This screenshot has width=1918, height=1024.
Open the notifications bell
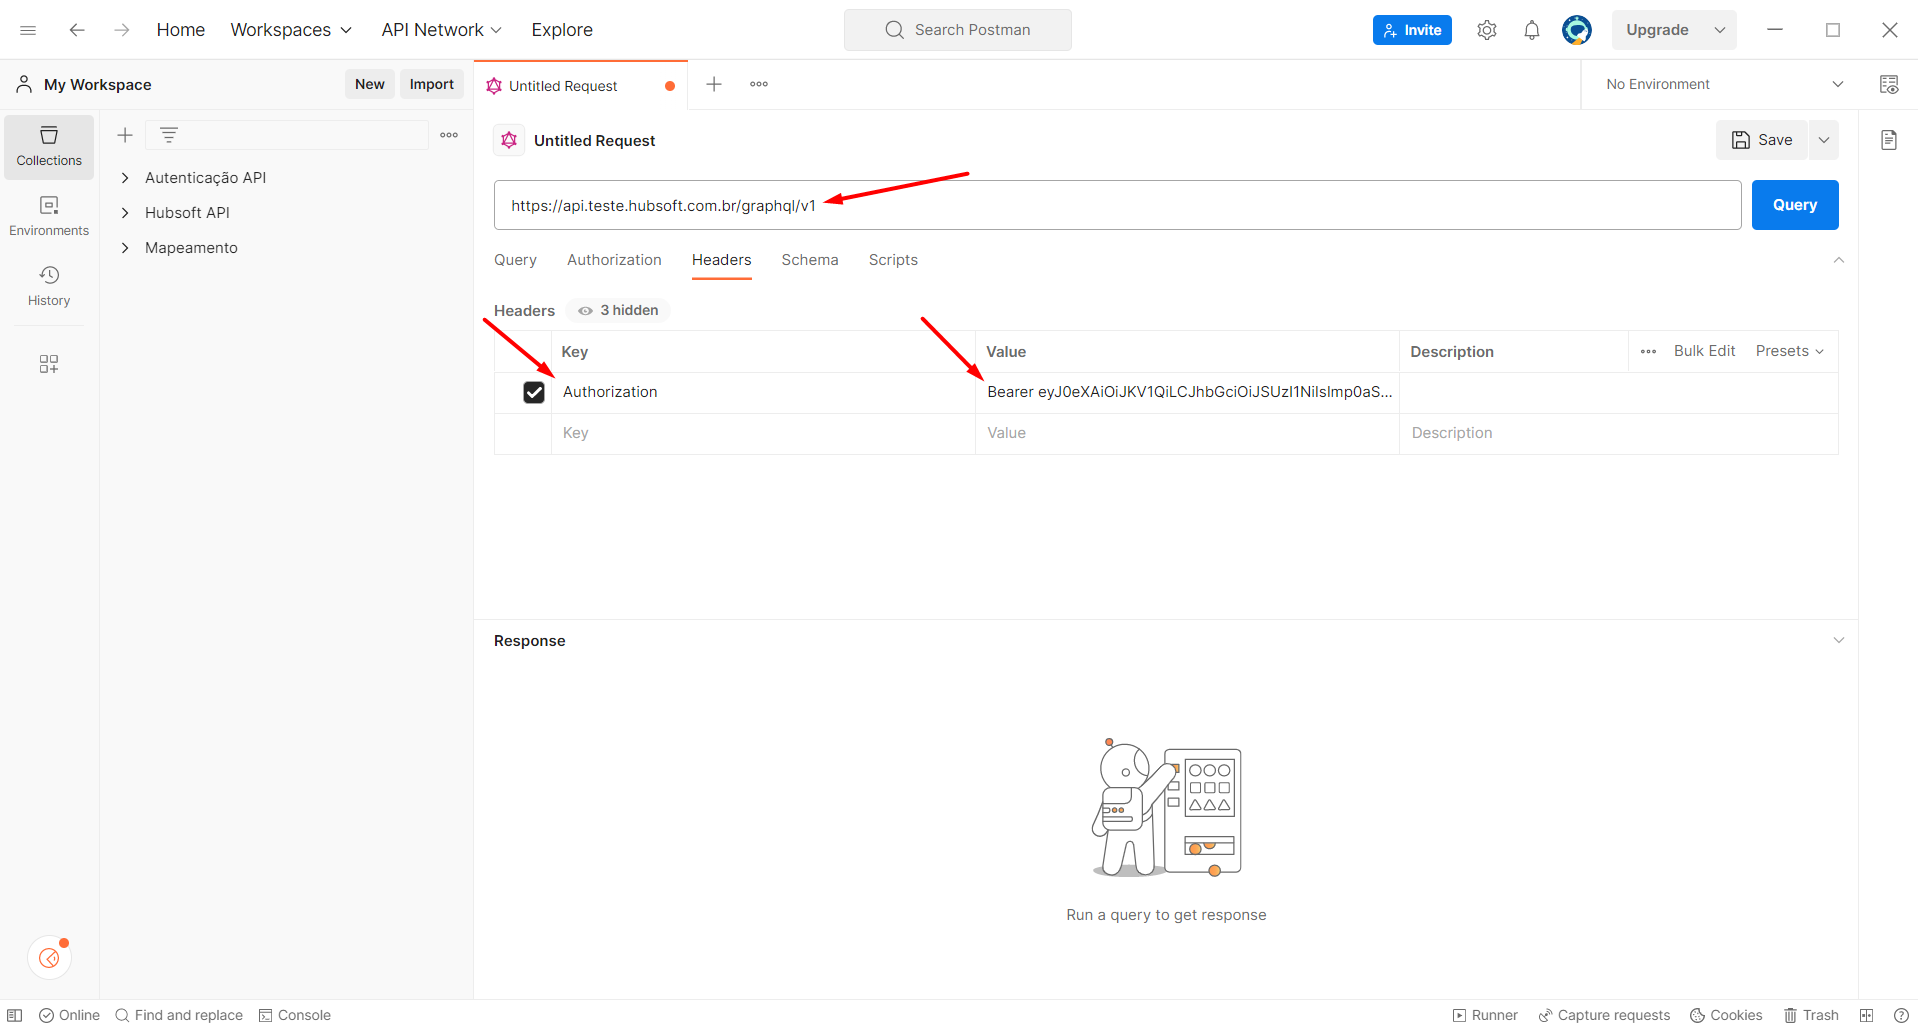point(1532,30)
